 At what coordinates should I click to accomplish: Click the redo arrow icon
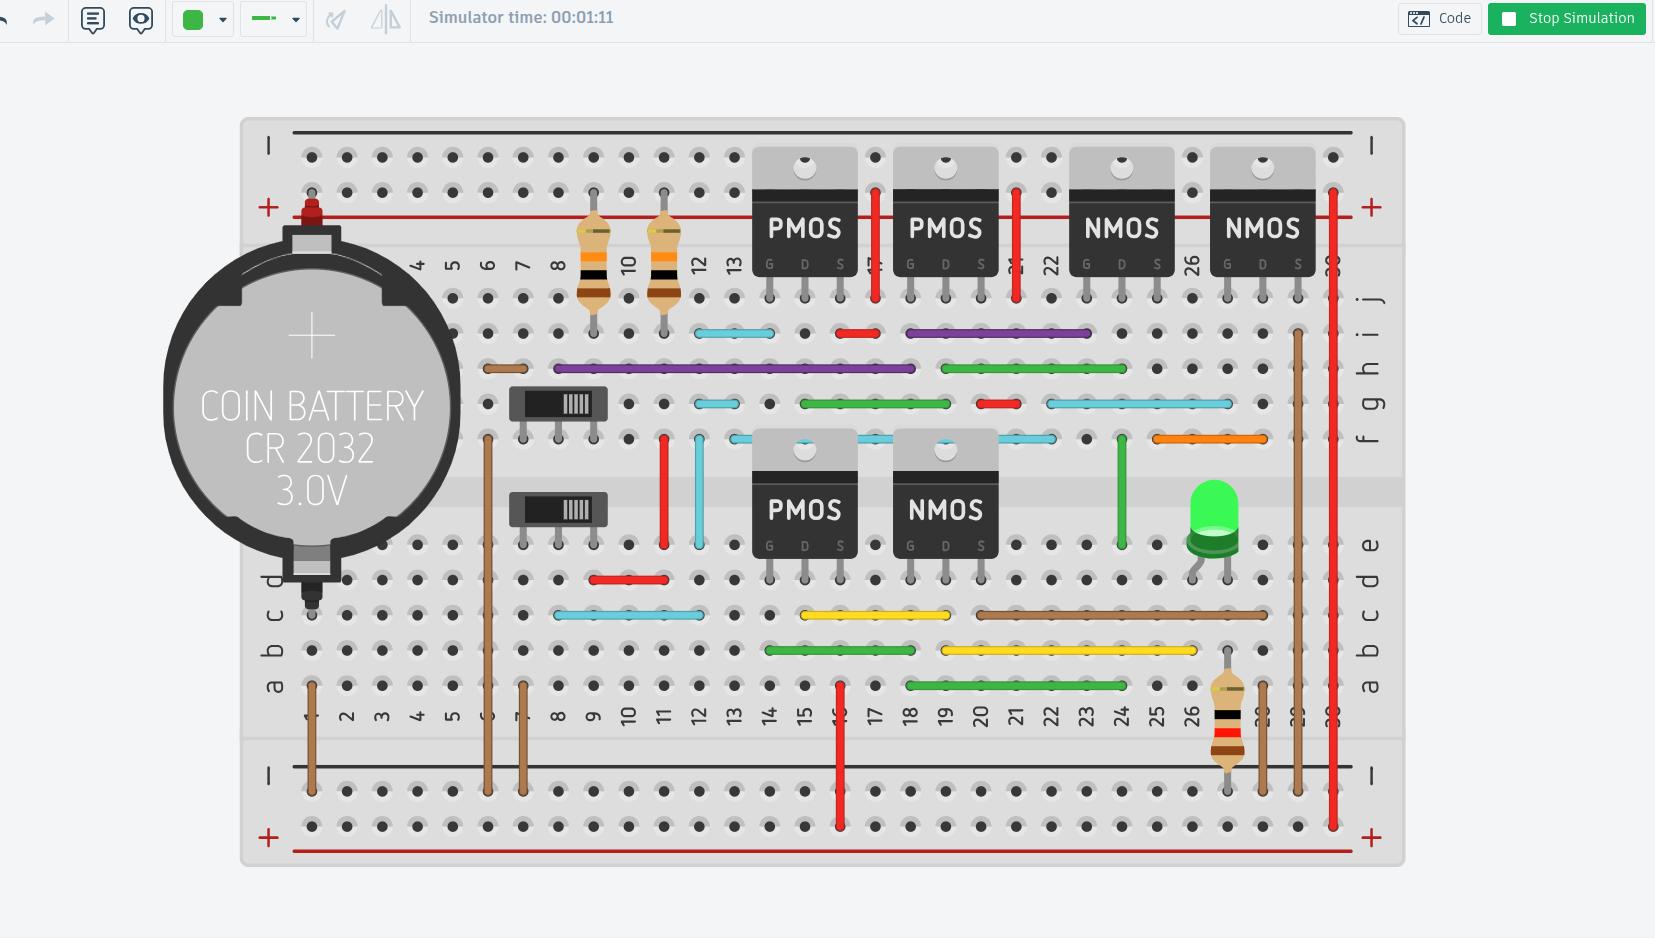point(43,19)
